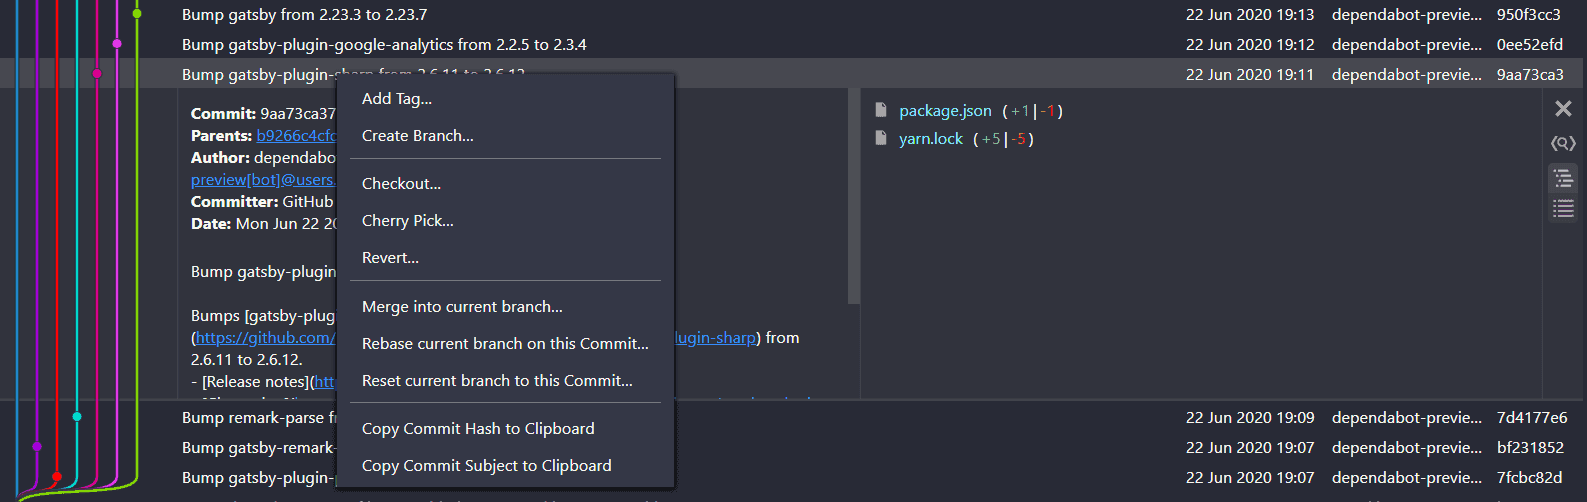Click the yarn.lock file icon
Screen dimensions: 1587x502
[881, 139]
